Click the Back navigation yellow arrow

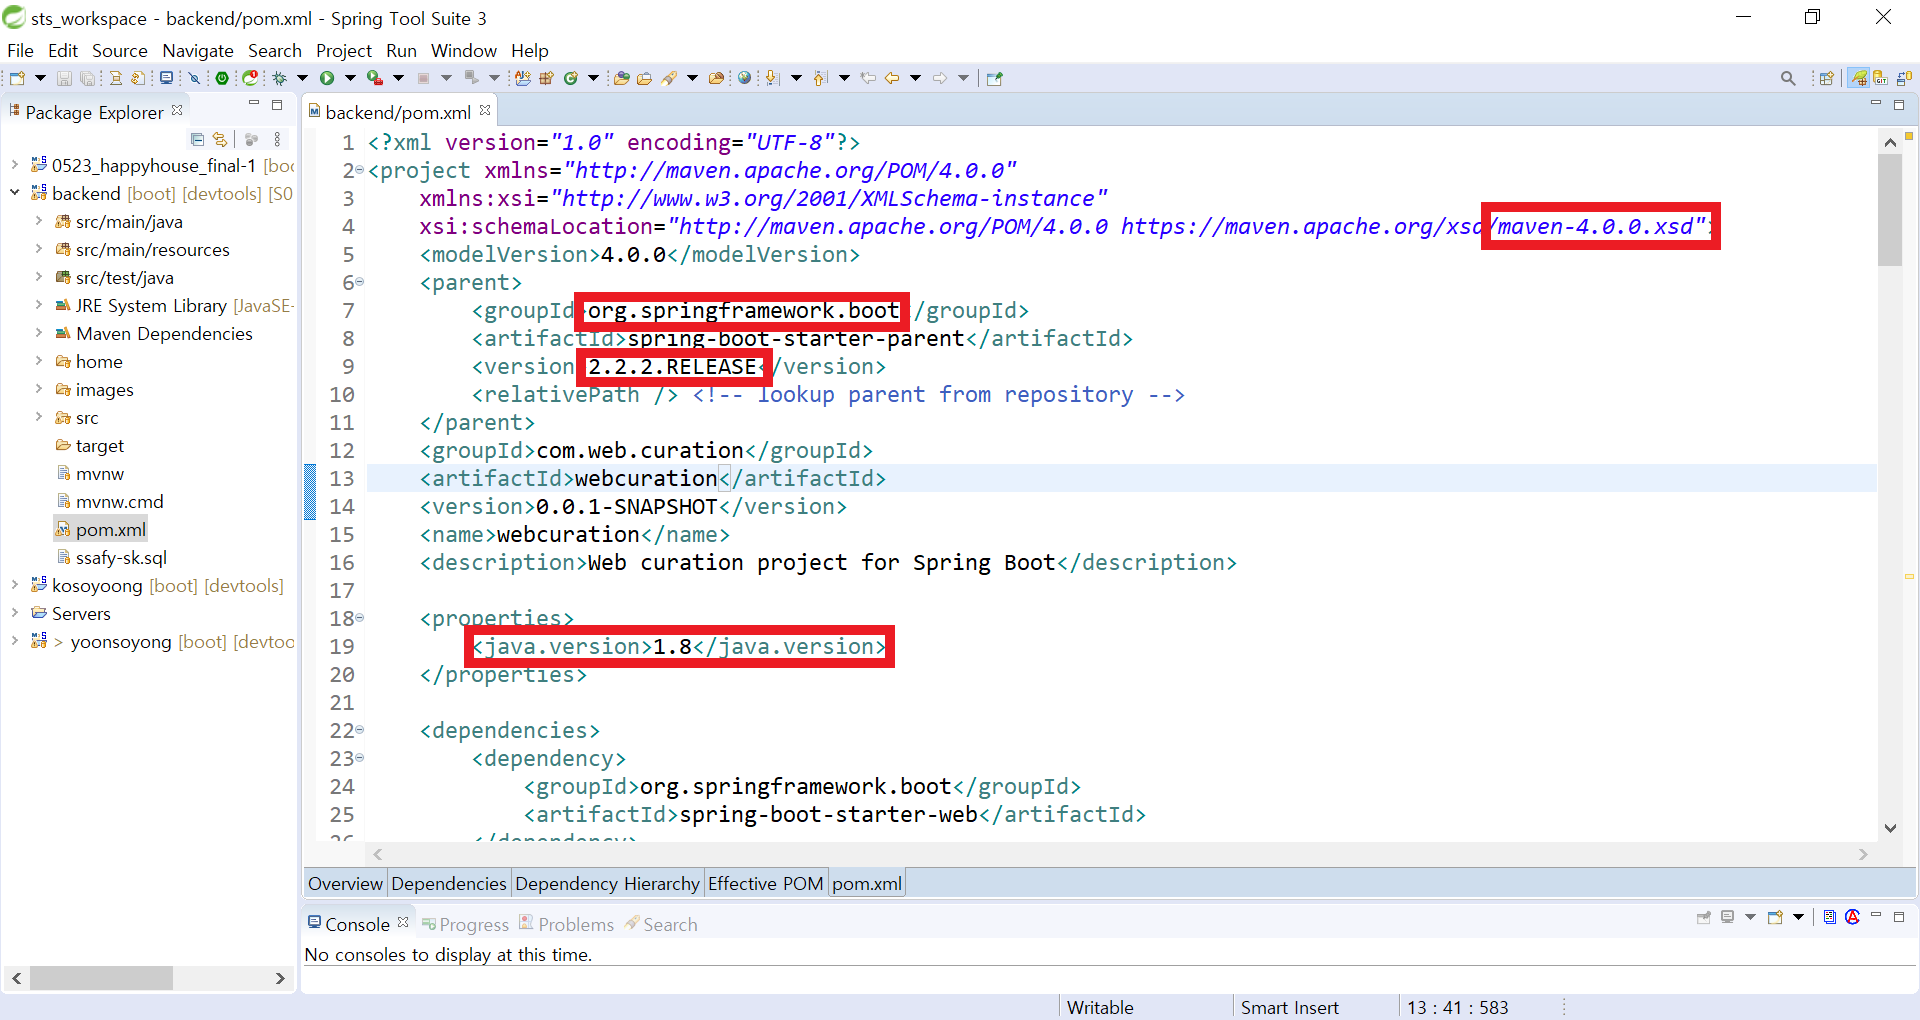tap(892, 78)
